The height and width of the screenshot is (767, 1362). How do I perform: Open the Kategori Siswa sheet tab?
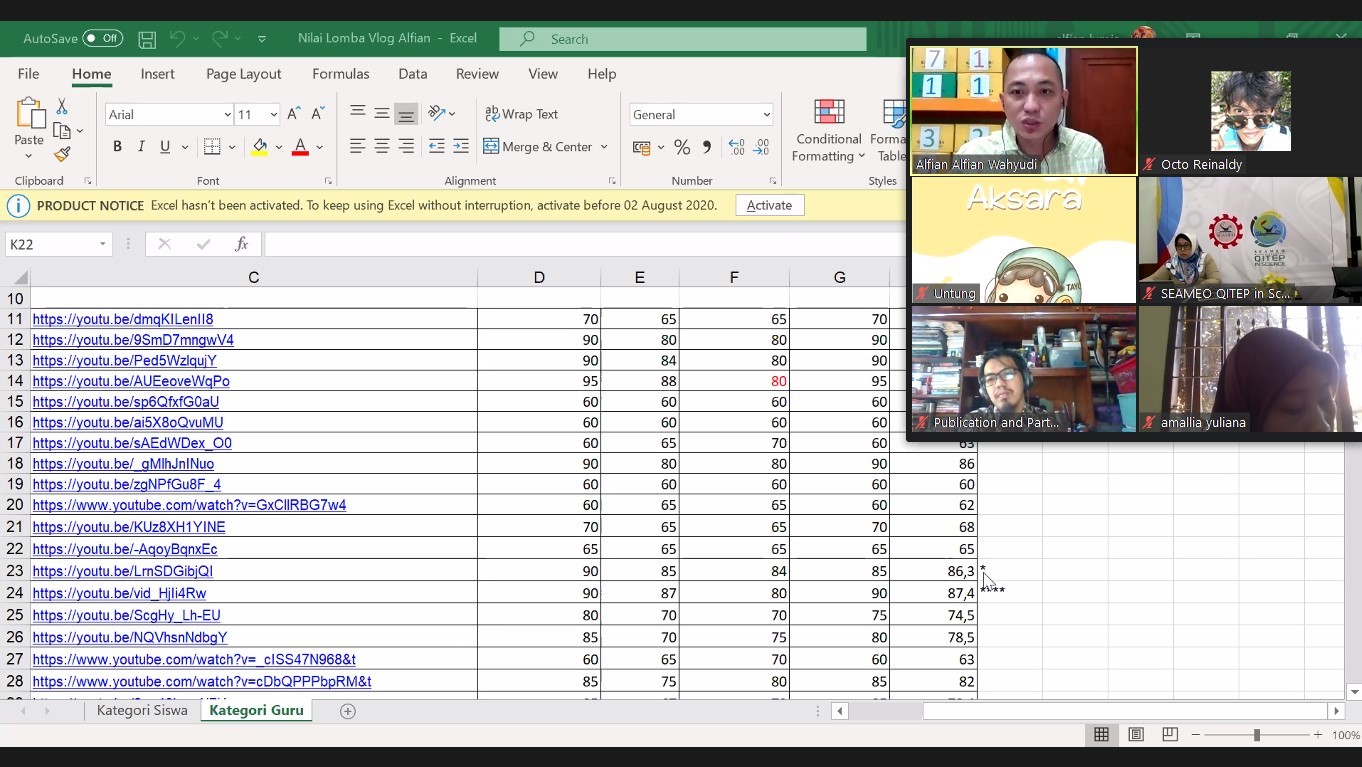[143, 710]
